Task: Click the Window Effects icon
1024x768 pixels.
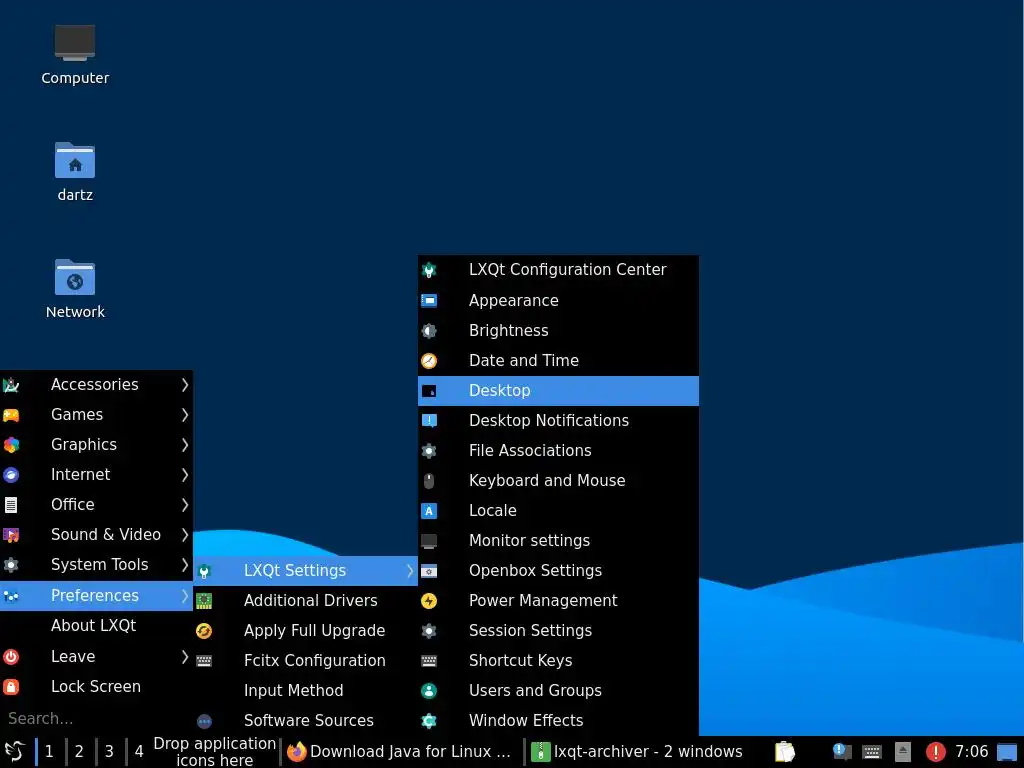Action: point(429,721)
